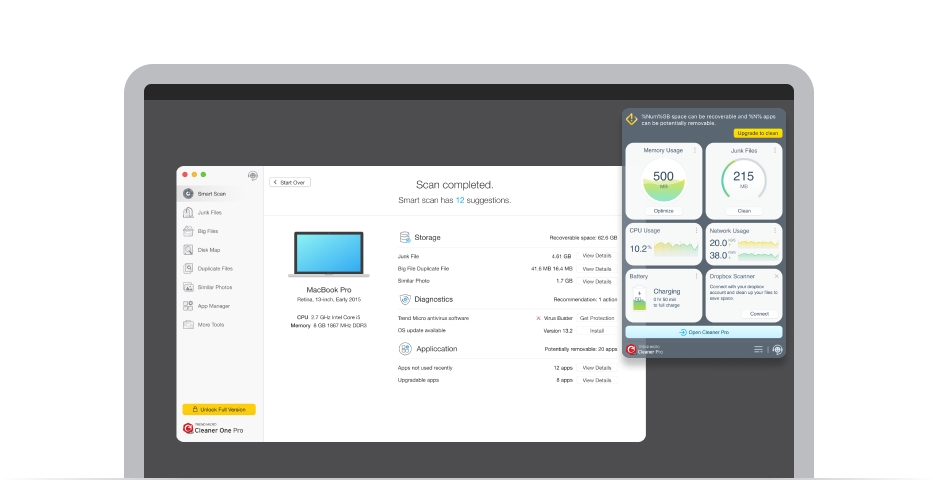Screen dimensions: 936x480
Task: Open Battery card options menu
Action: (696, 276)
